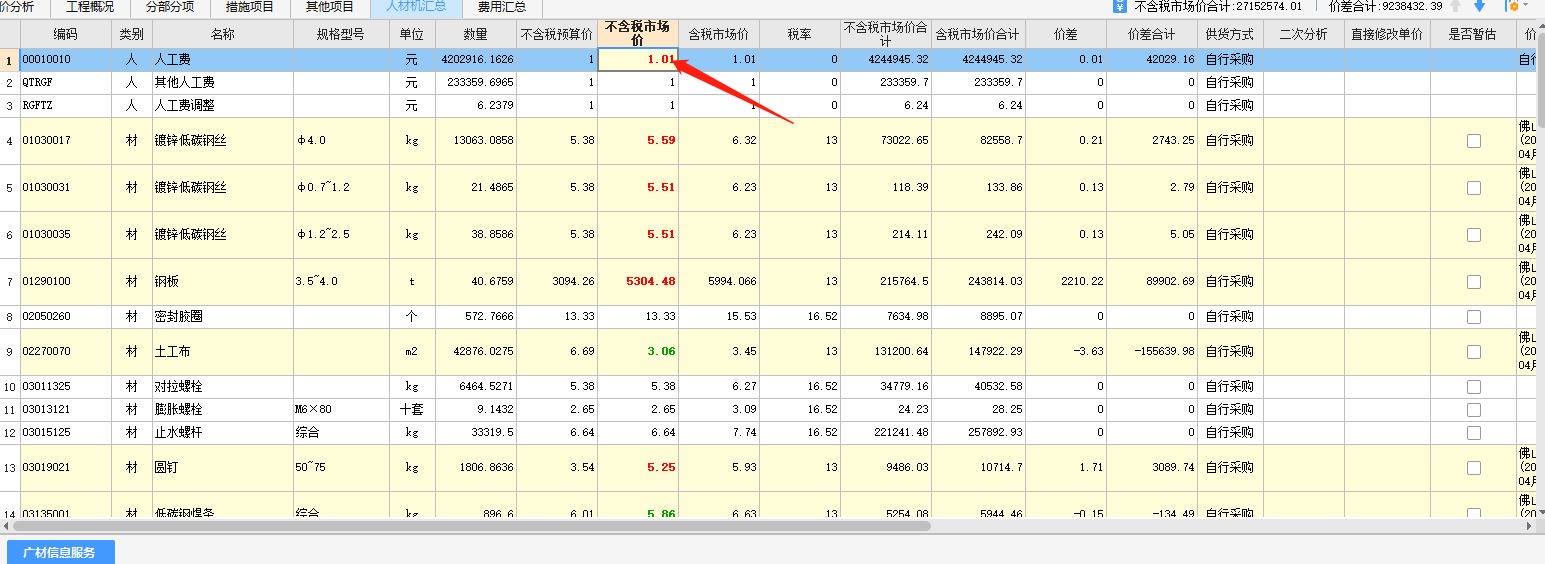
Task: Tick 是否暂估 checkbox for 镀锌低碳钢丝 φ0.7~1.2
Action: click(1473, 188)
